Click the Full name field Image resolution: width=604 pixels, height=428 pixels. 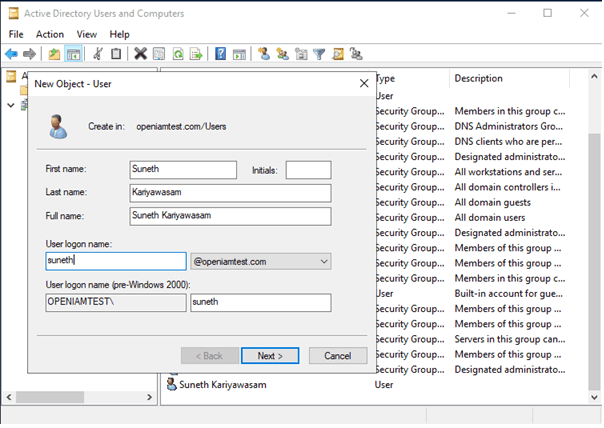click(x=230, y=216)
